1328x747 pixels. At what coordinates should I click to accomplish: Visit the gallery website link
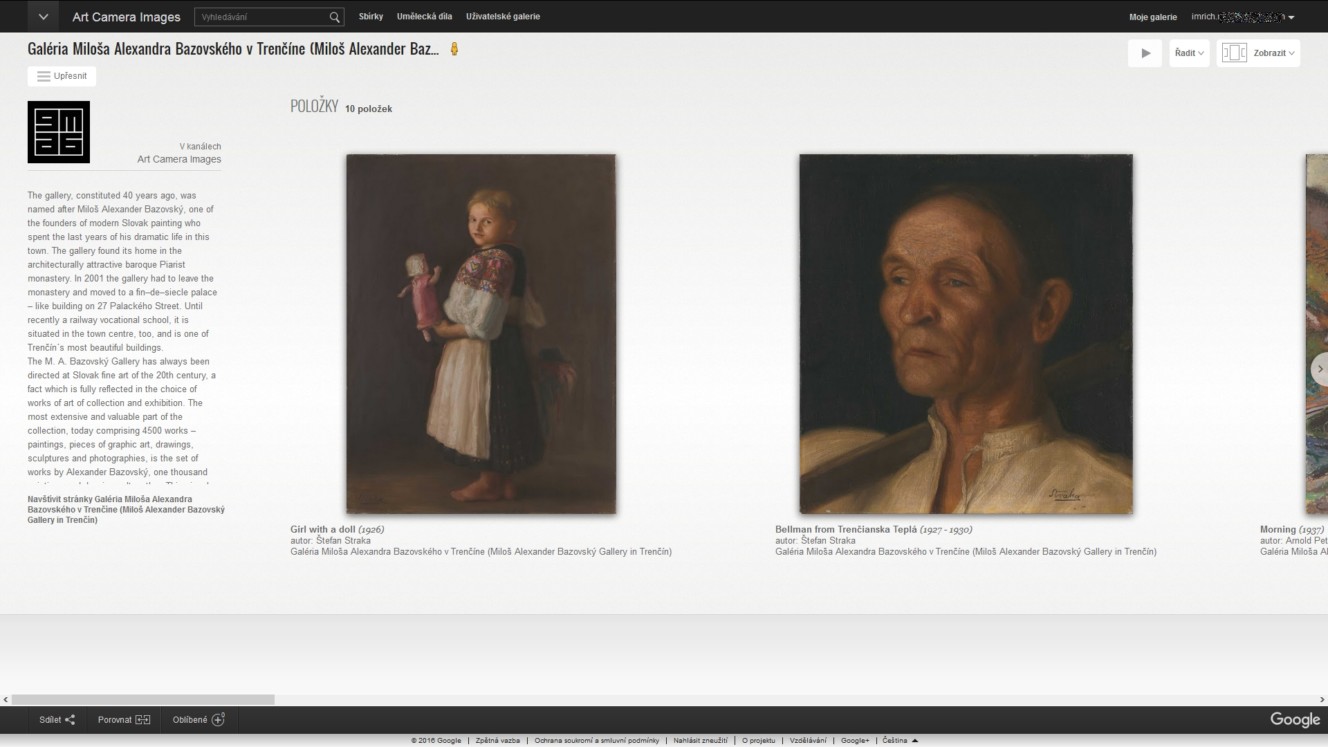[x=126, y=509]
